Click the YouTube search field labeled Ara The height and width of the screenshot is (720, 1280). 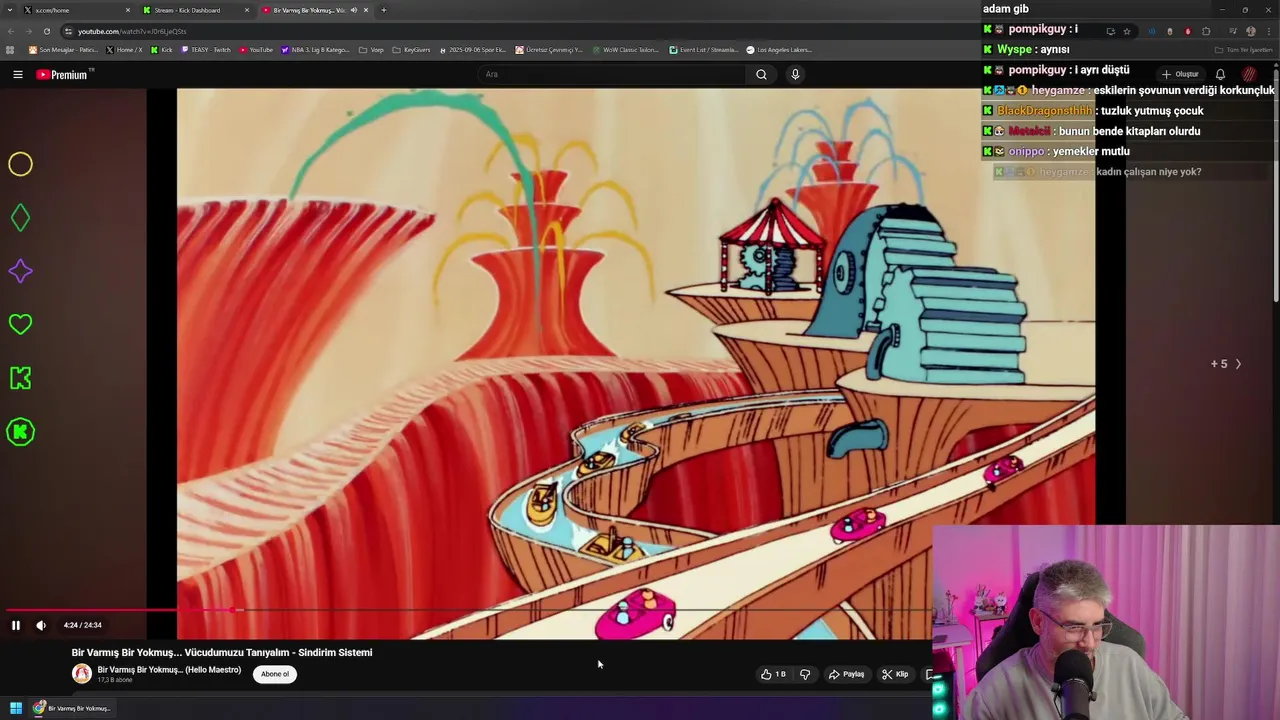coord(612,74)
